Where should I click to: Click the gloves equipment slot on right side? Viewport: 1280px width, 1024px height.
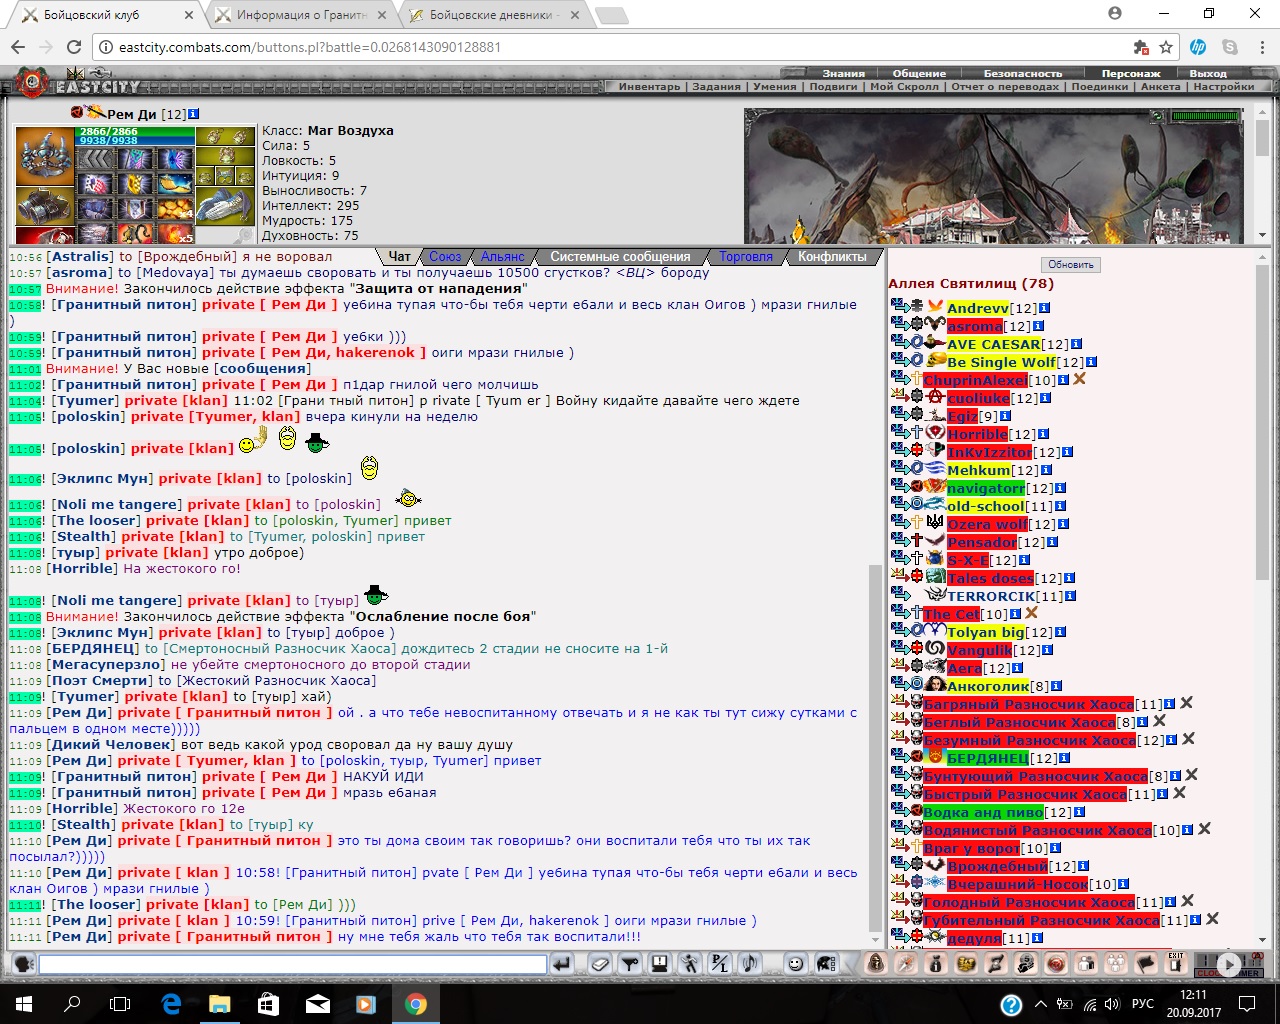[225, 206]
